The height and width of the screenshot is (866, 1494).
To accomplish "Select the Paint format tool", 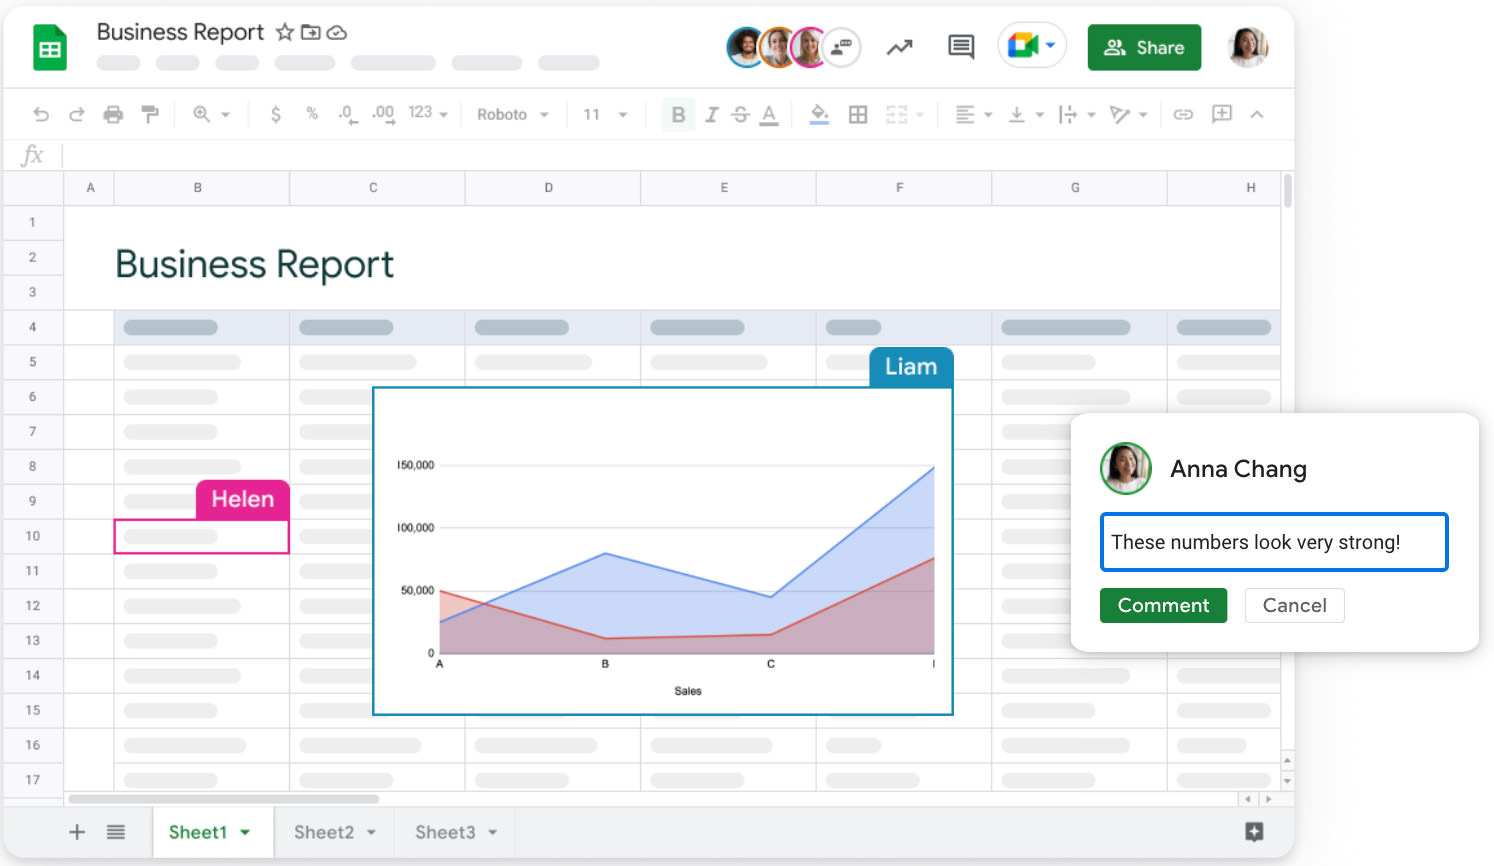I will pyautogui.click(x=150, y=114).
